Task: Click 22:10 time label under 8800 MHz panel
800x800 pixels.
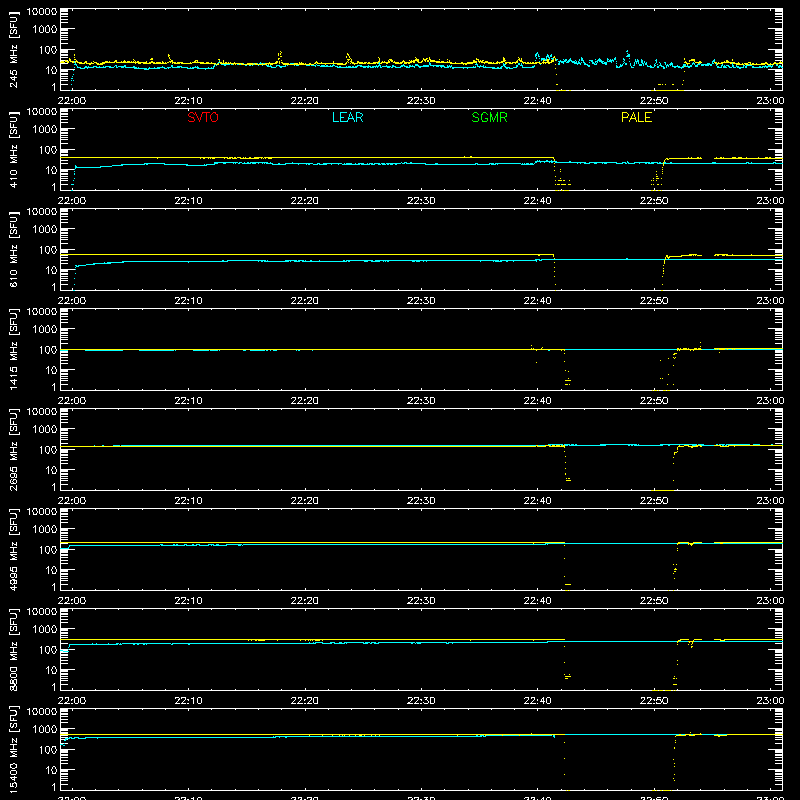Action: [x=188, y=701]
